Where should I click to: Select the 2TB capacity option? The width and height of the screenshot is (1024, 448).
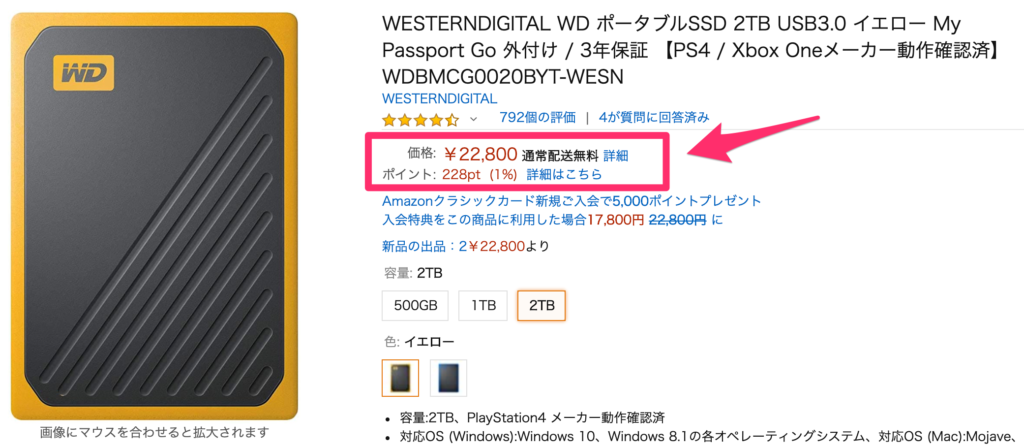coord(541,305)
